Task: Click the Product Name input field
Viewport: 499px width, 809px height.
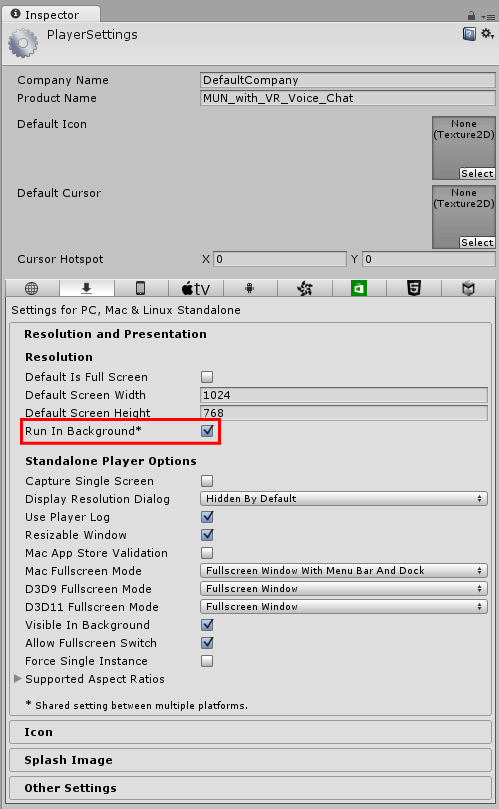Action: 348,98
